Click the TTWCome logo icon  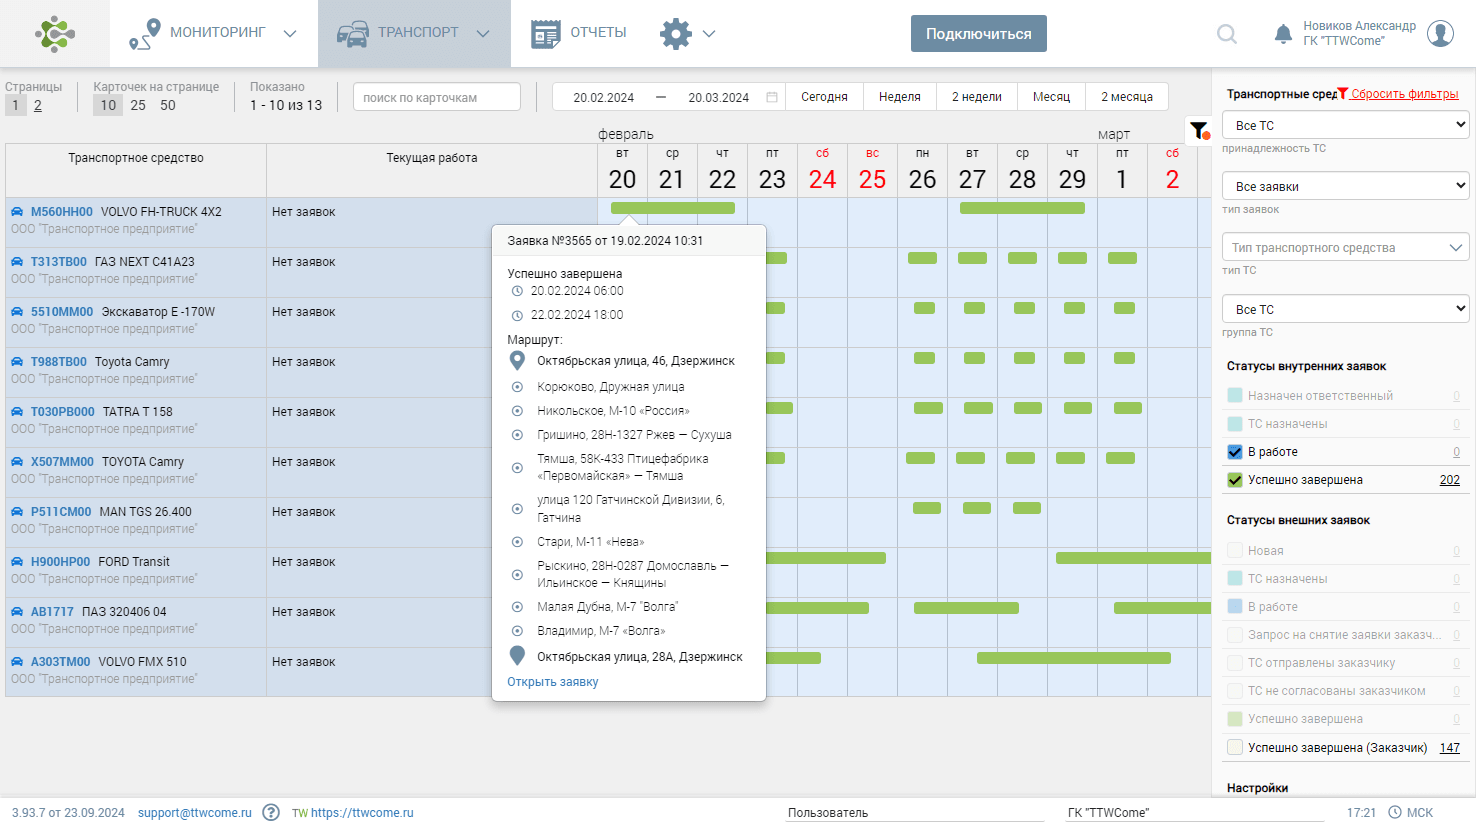(x=55, y=33)
